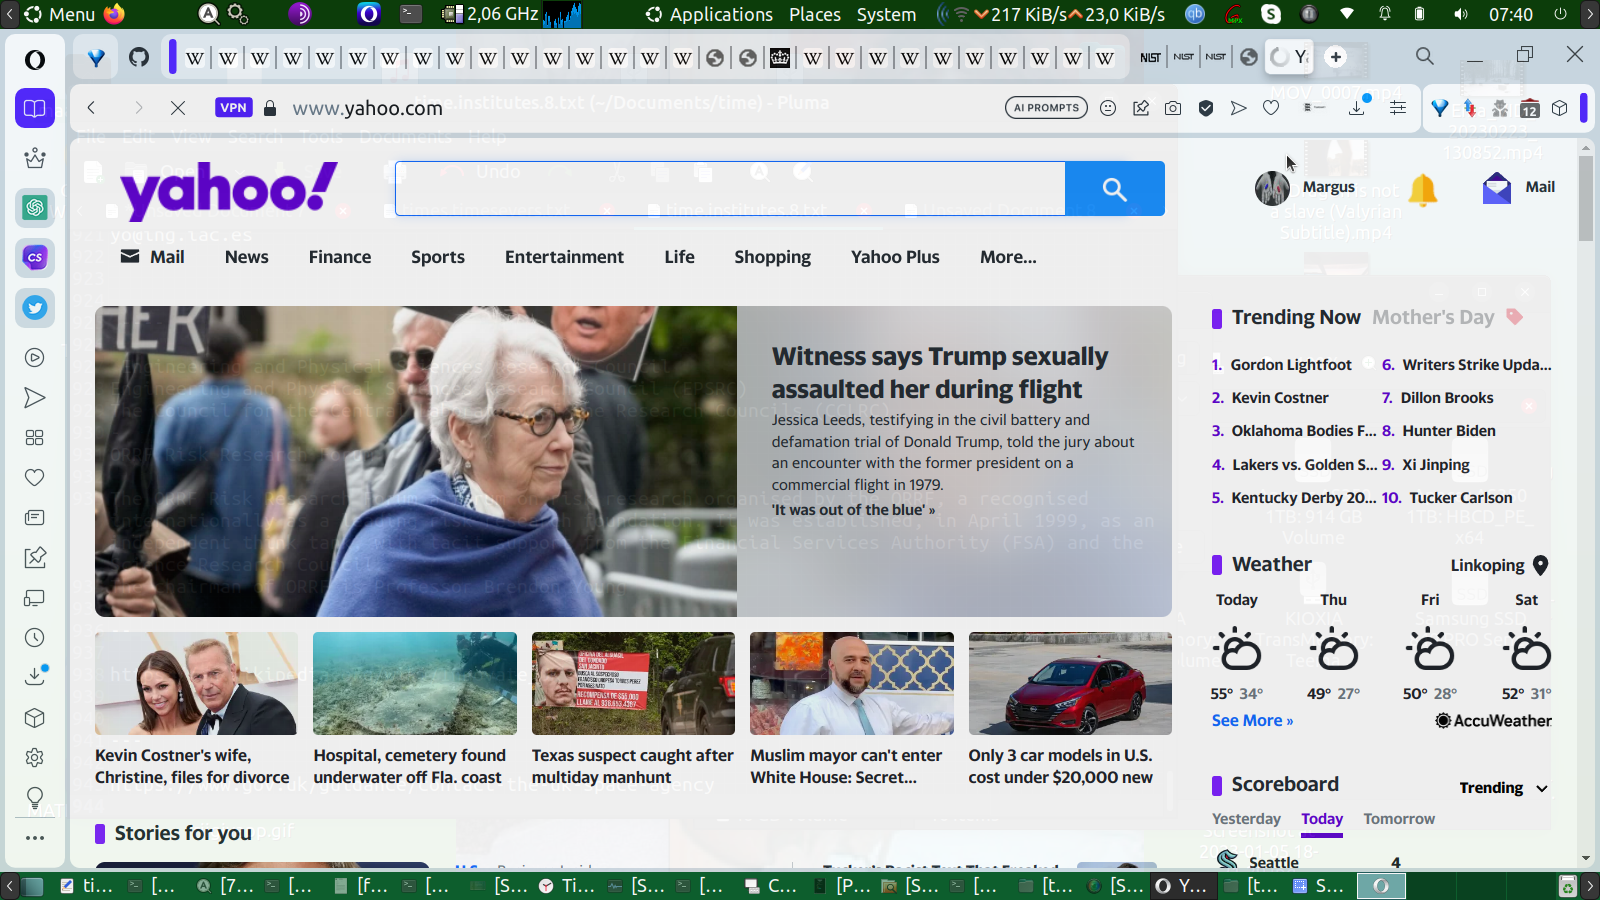
Task: Bookmark the page with the heart icon
Action: (x=1271, y=108)
